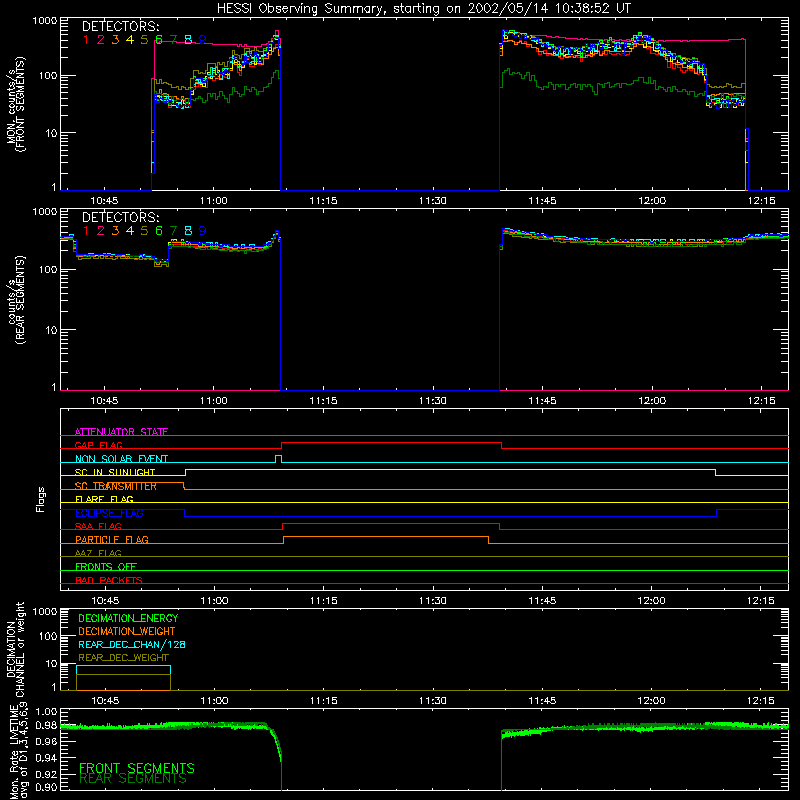The width and height of the screenshot is (800, 800).
Task: Click 11:30 tick under decimation plot
Action: point(433,701)
